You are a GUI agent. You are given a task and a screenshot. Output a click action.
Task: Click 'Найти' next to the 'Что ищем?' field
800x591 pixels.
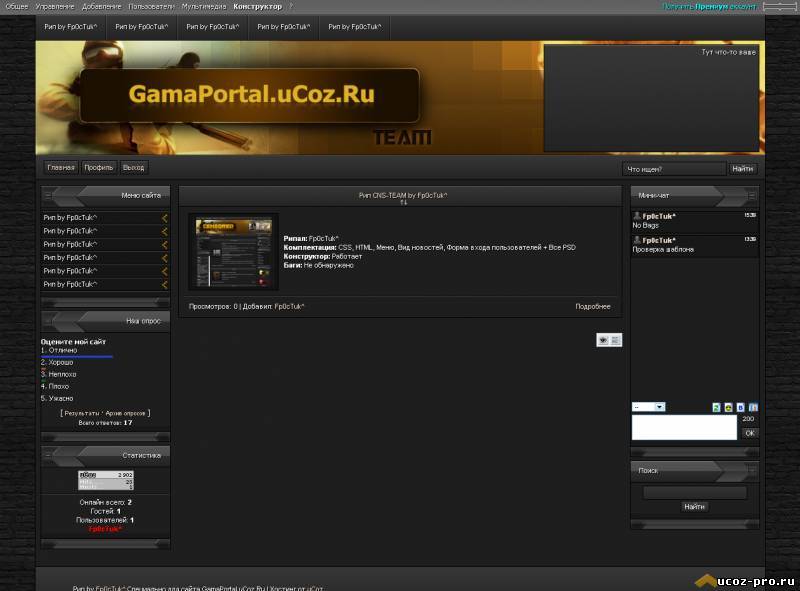click(x=742, y=169)
